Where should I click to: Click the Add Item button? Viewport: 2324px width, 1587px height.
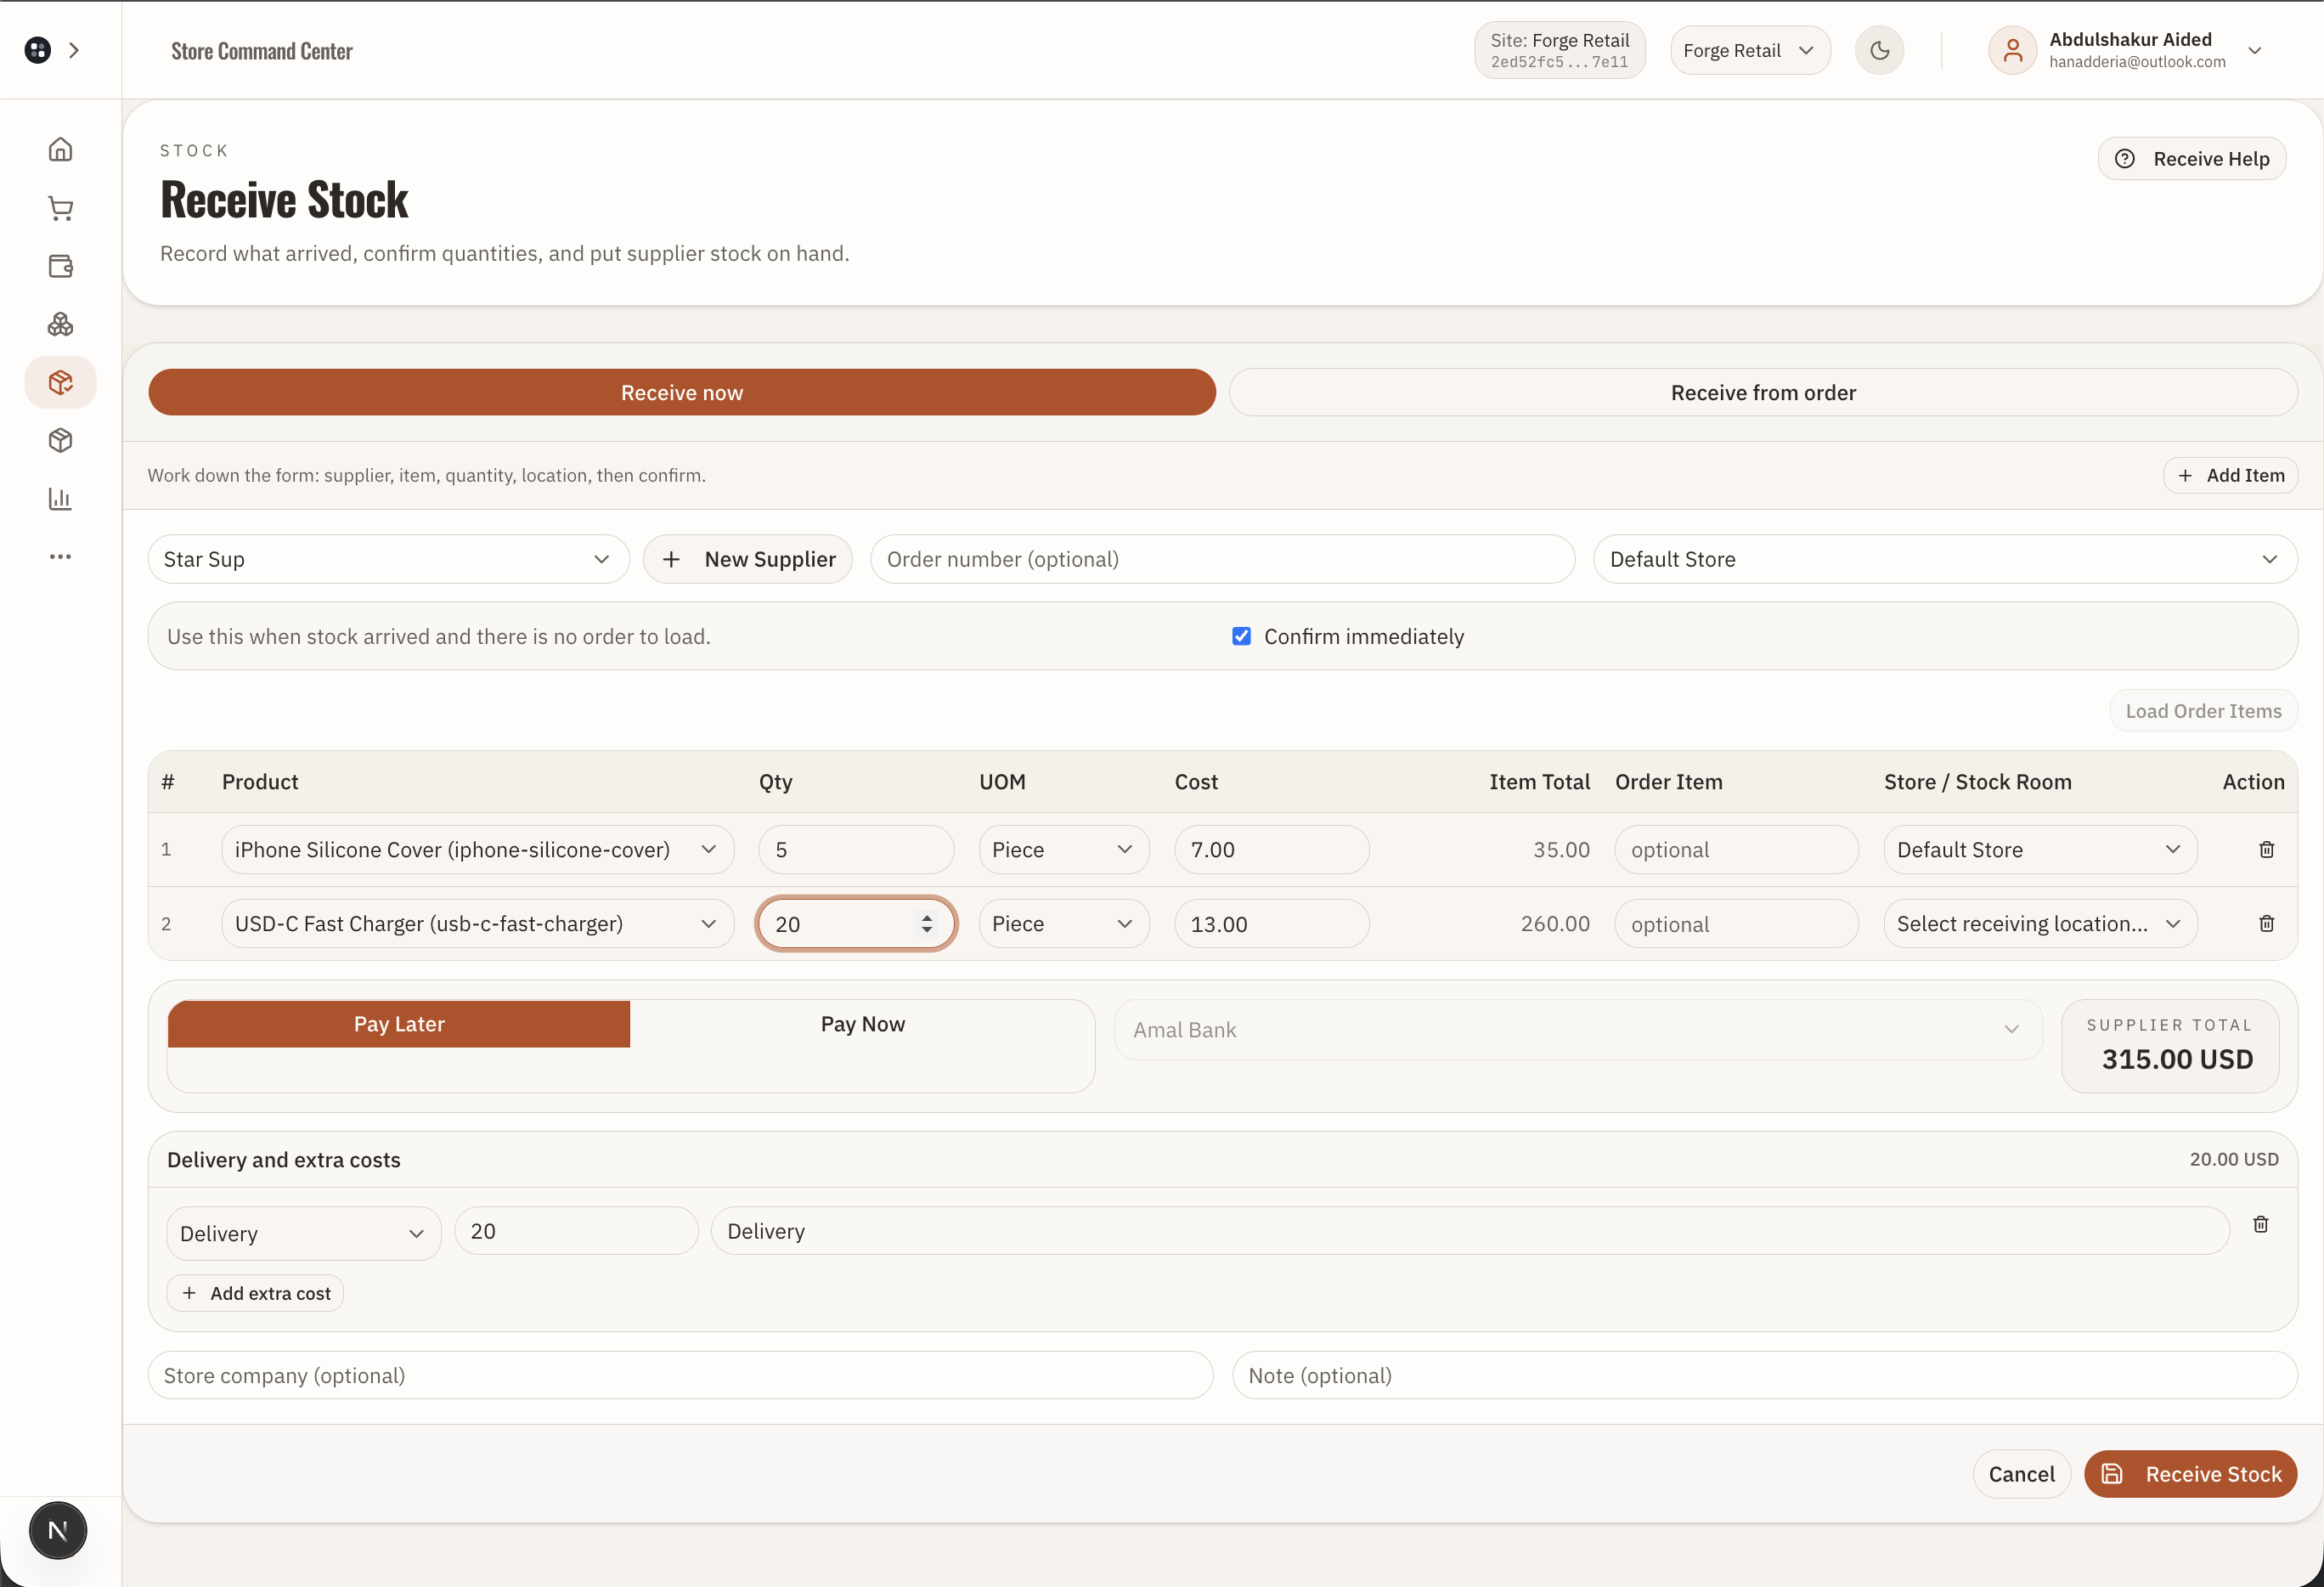click(2230, 475)
